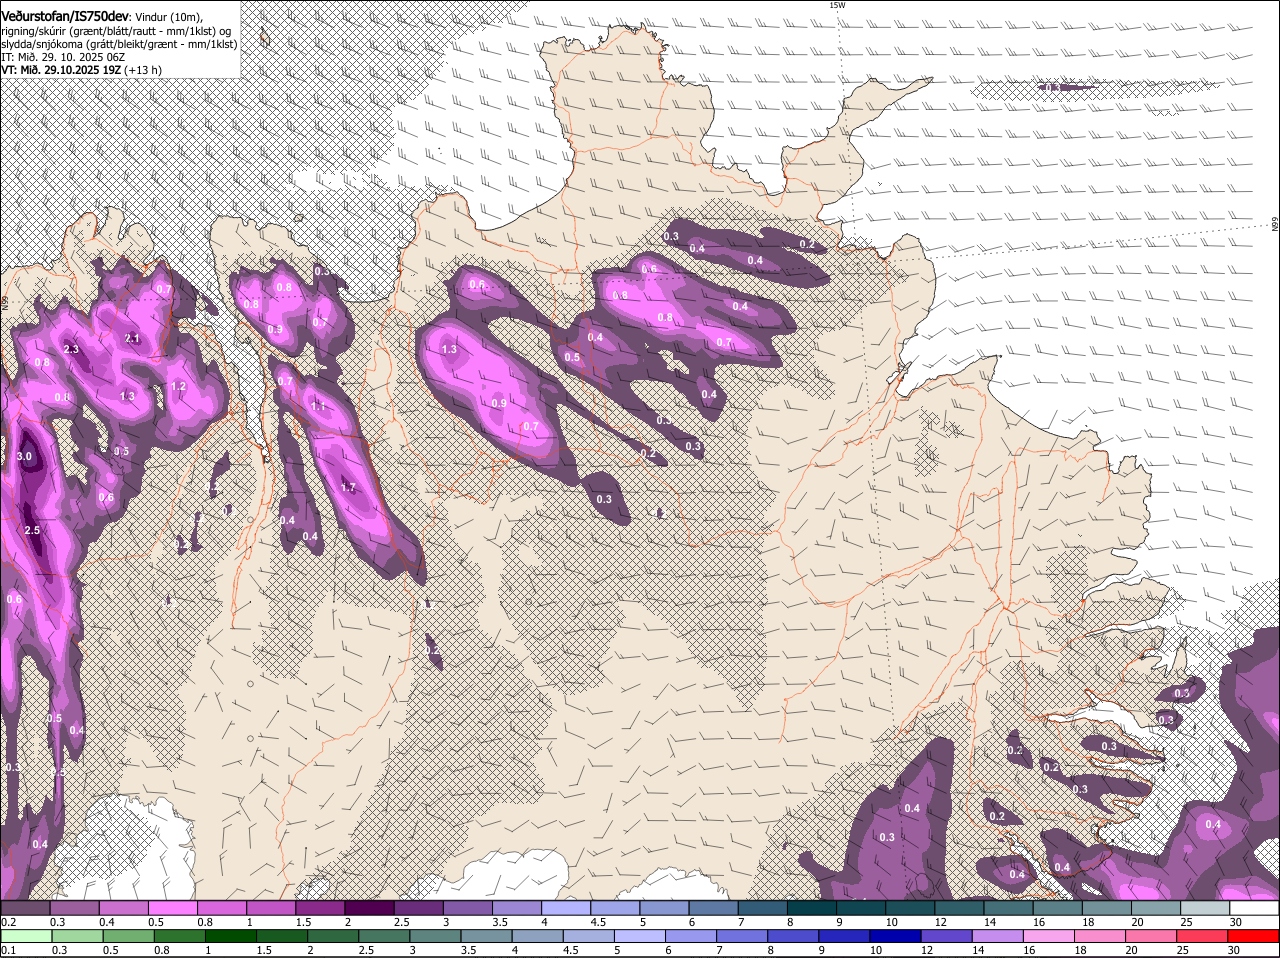Click the white upper legend swatch above 30

(1254, 908)
